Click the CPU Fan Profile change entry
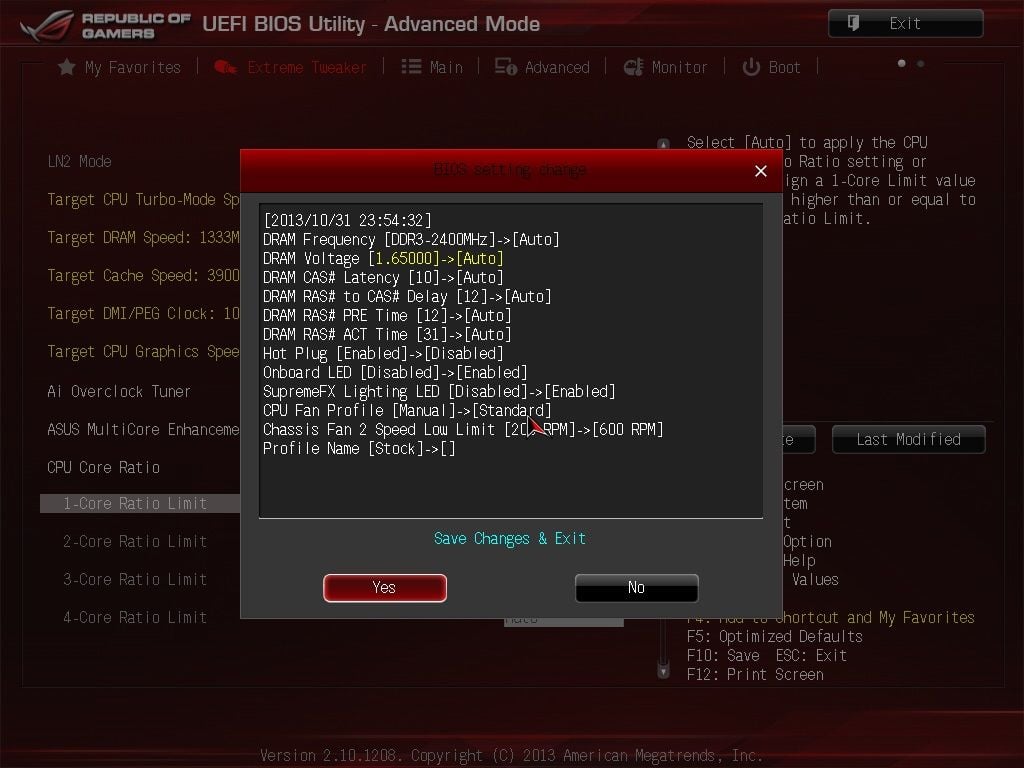Image resolution: width=1024 pixels, height=768 pixels. coord(408,410)
